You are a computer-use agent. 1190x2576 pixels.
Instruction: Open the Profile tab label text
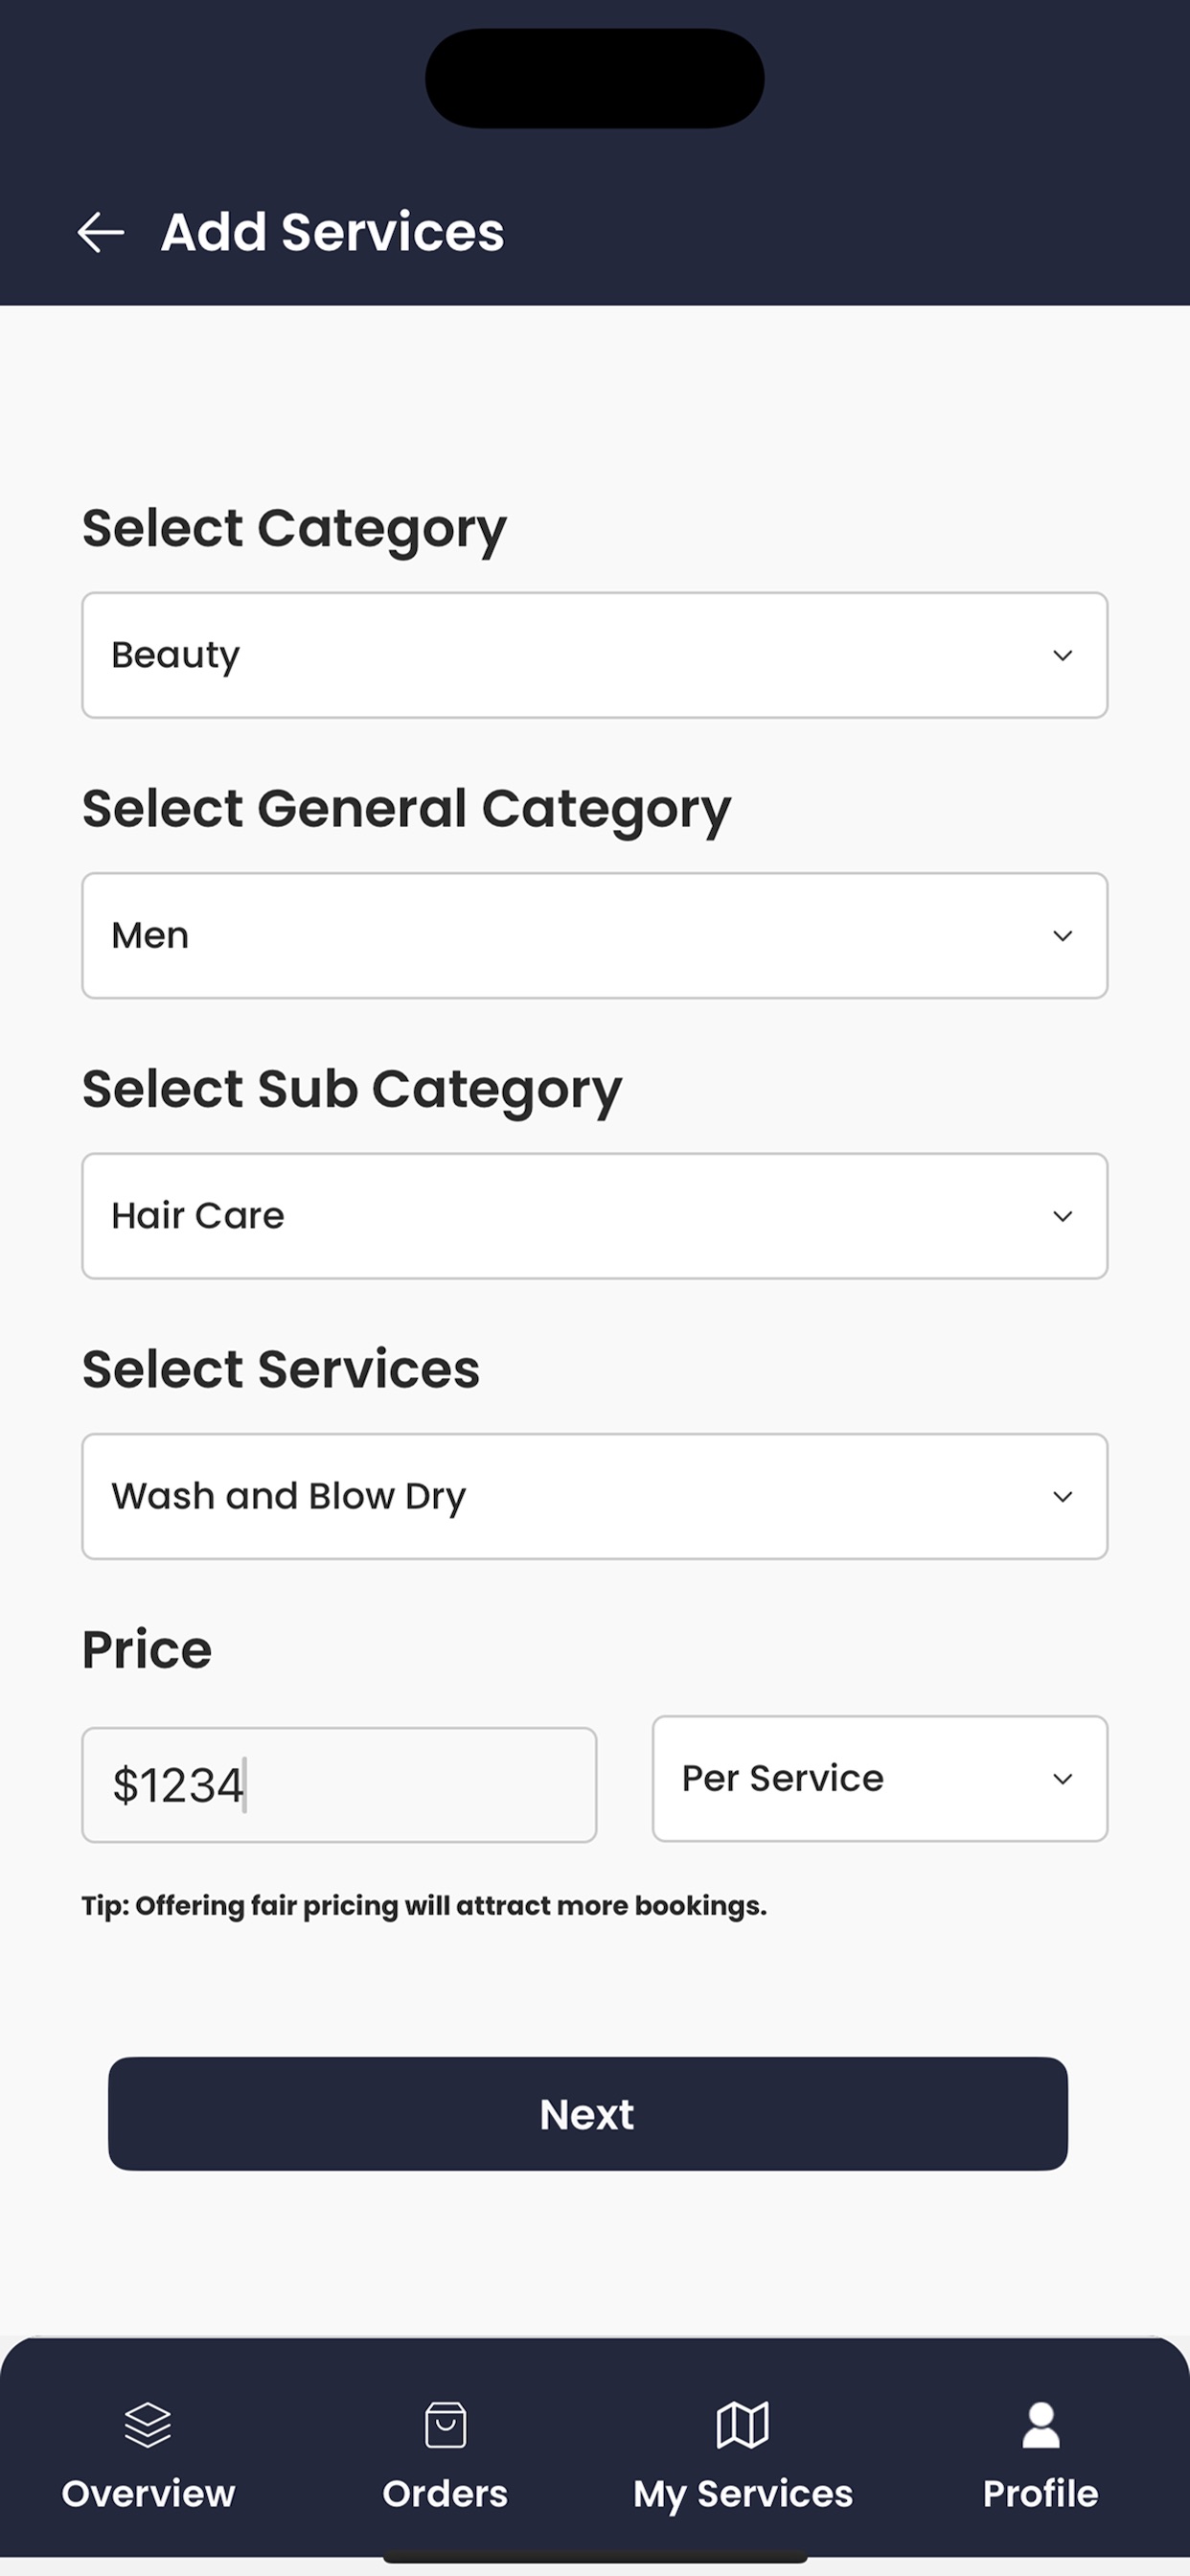(x=1040, y=2494)
